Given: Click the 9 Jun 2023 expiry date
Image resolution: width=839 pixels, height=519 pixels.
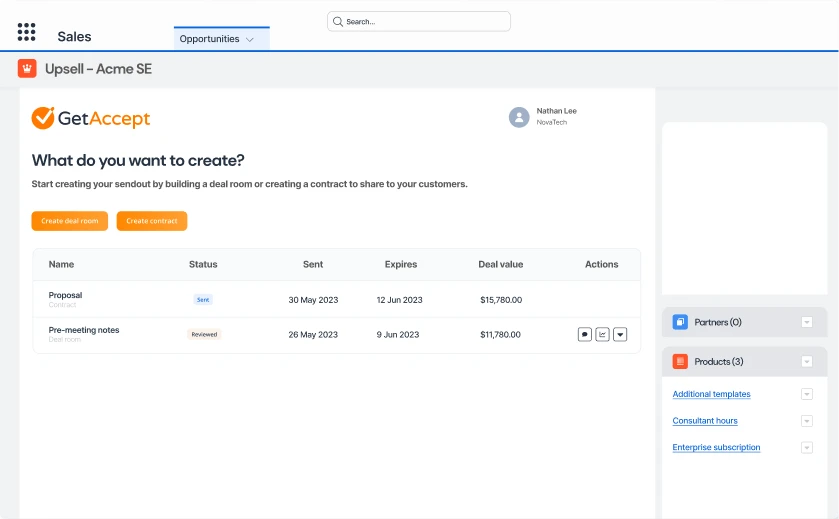Looking at the screenshot, I should 398,335.
